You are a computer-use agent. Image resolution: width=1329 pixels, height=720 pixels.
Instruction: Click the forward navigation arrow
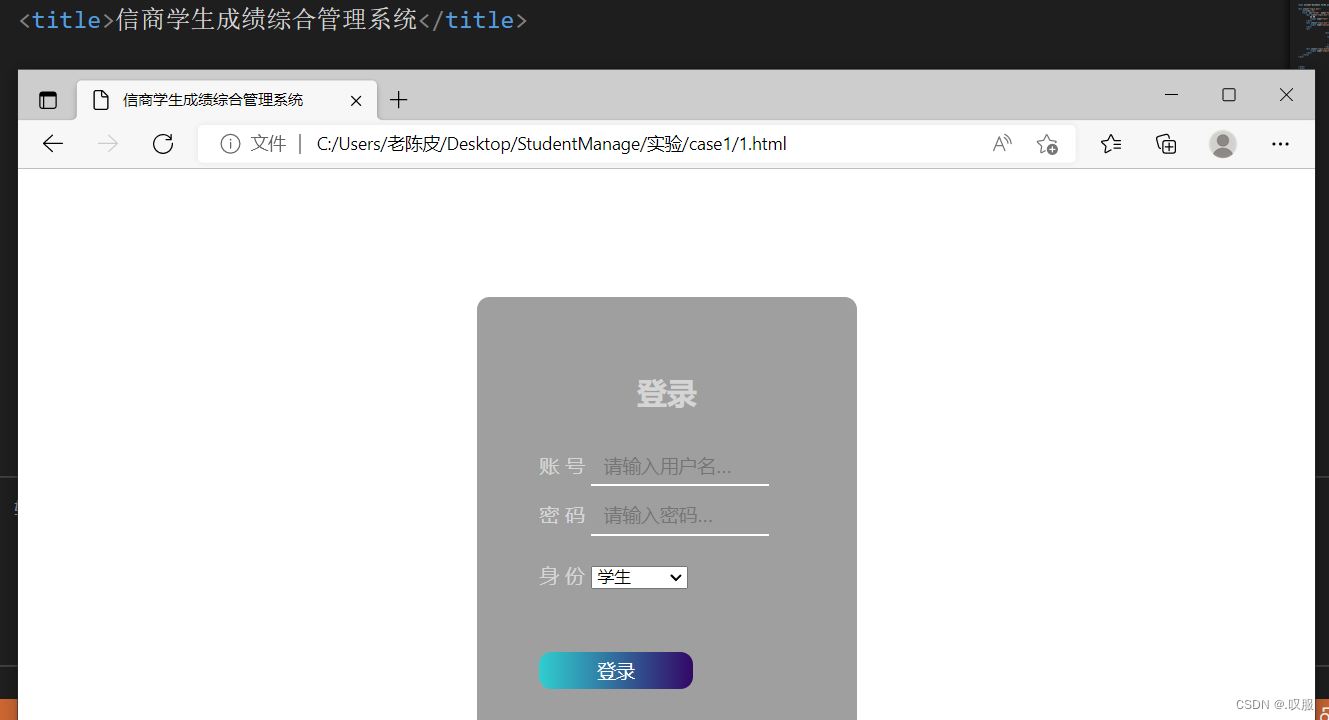click(x=108, y=144)
